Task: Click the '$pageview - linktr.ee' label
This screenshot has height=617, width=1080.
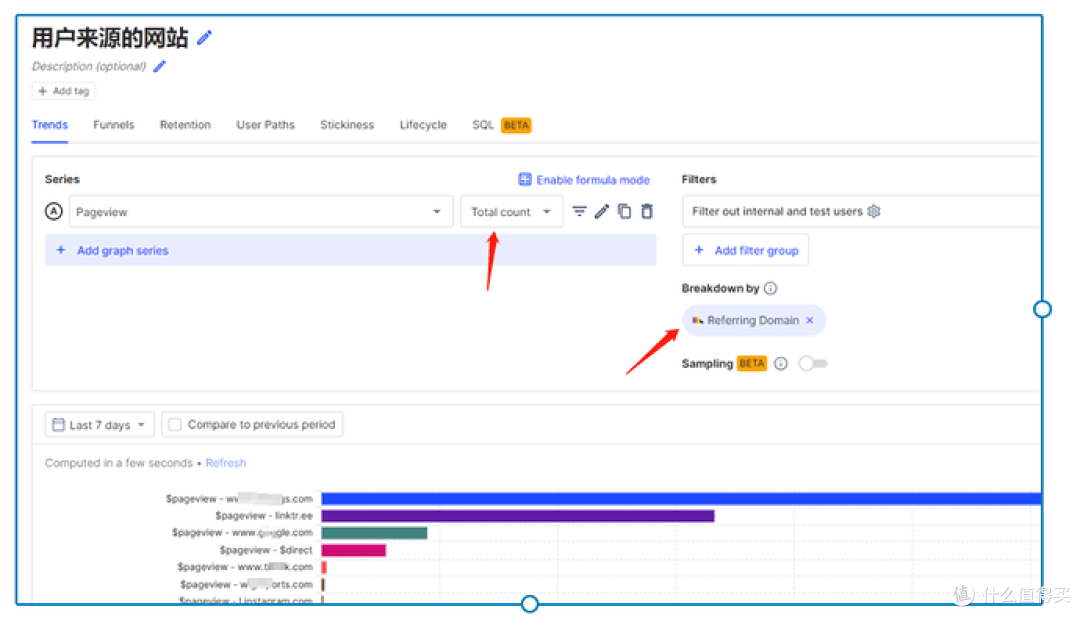Action: [264, 516]
